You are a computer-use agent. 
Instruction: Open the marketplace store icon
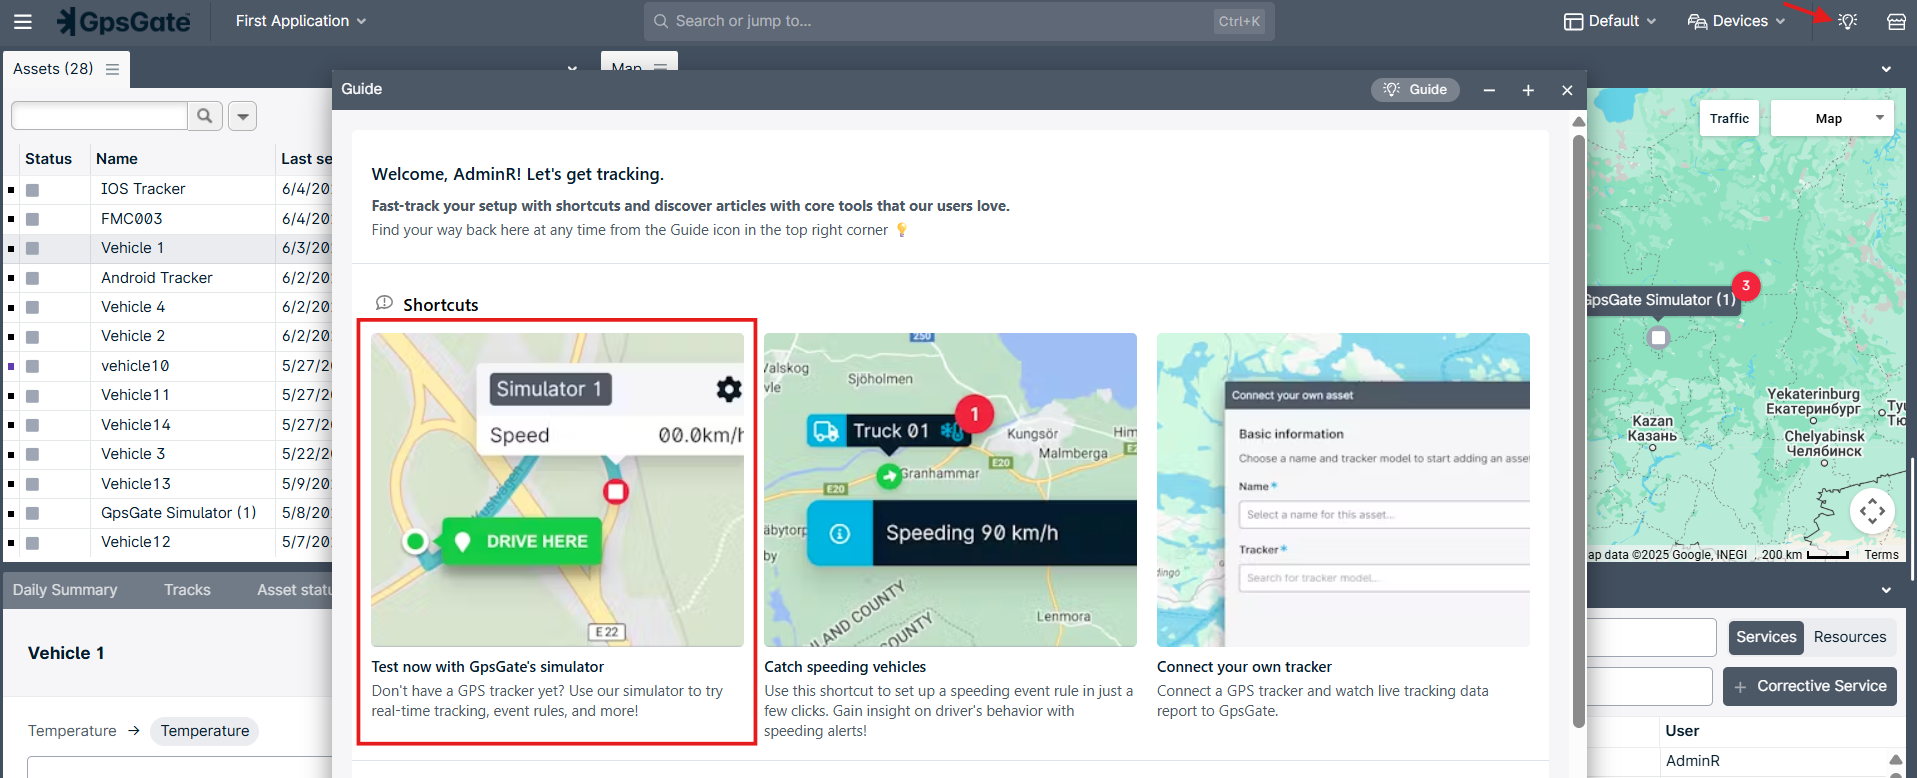coord(1896,21)
